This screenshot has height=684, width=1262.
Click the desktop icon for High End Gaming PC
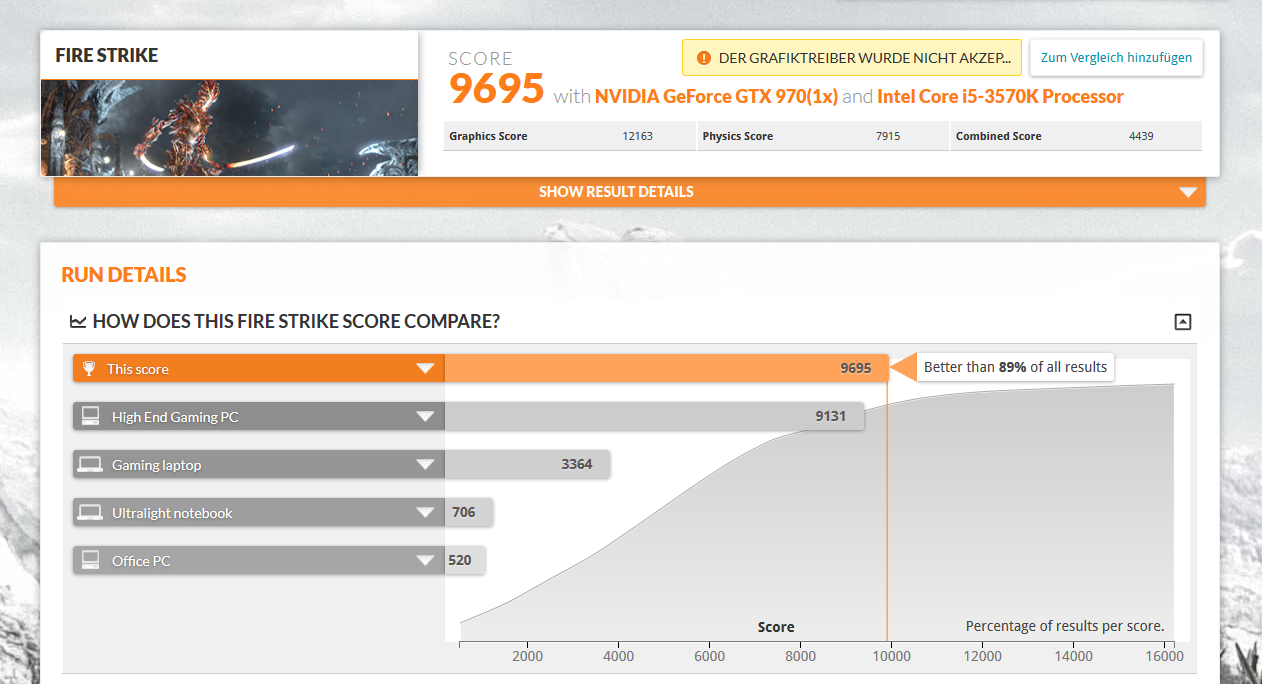90,417
